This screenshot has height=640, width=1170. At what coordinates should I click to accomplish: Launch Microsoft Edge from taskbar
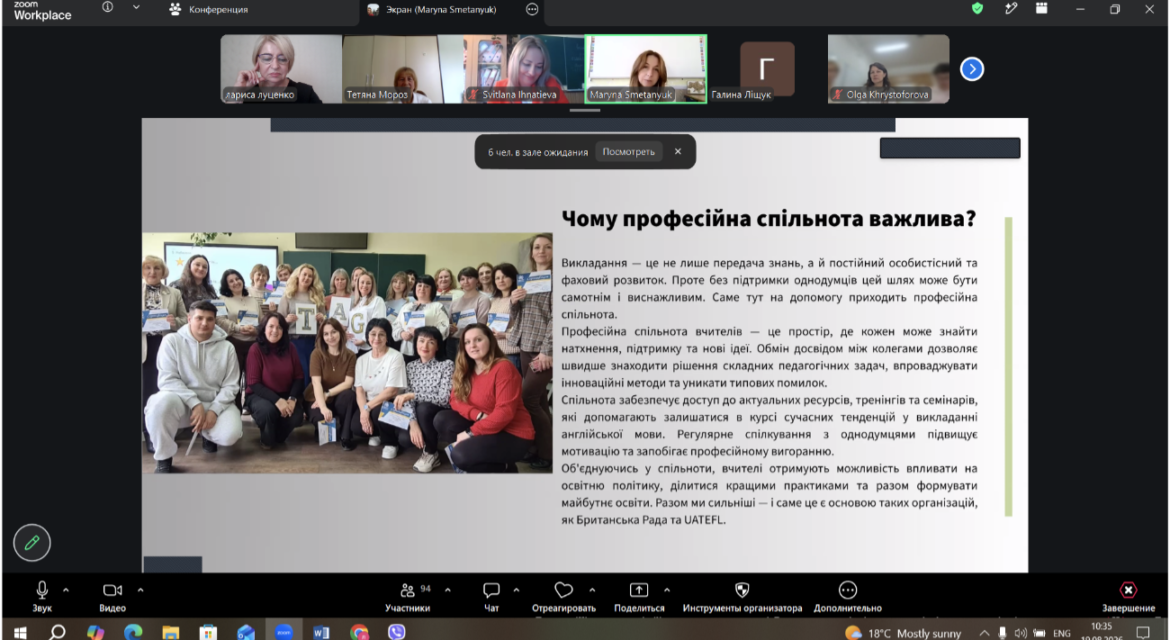(x=133, y=633)
